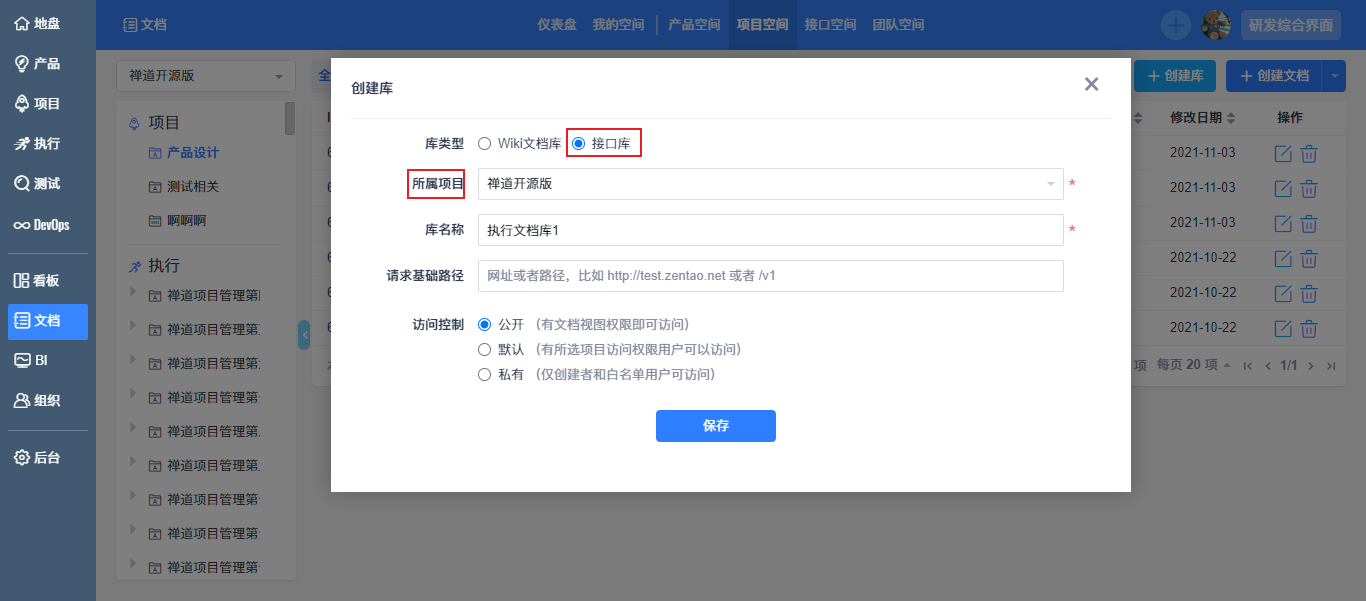
Task: Open the 禅道开源版 project selector
Action: point(205,75)
